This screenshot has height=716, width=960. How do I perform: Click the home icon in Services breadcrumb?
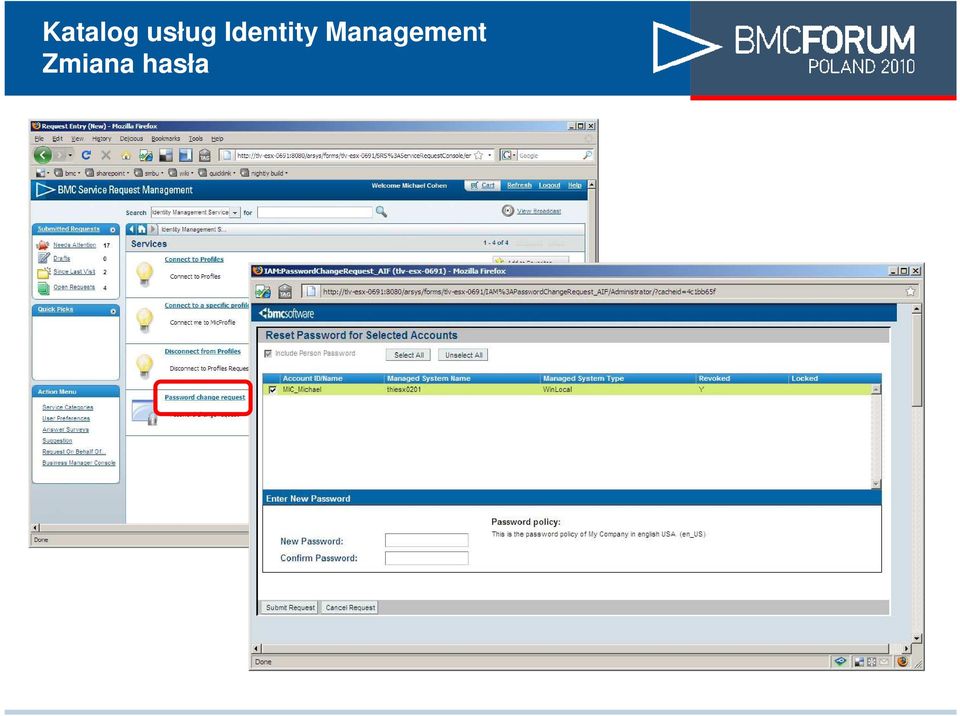pos(142,229)
